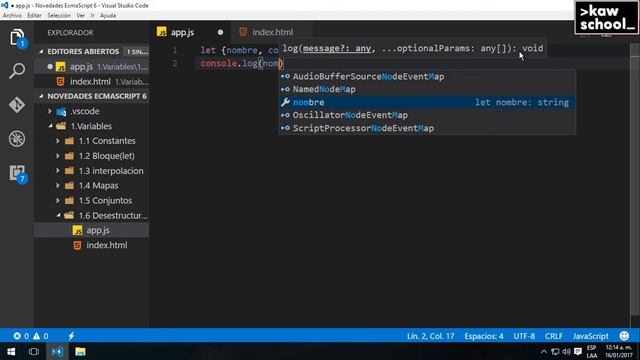Open the Editar menu

pyautogui.click(x=34, y=16)
